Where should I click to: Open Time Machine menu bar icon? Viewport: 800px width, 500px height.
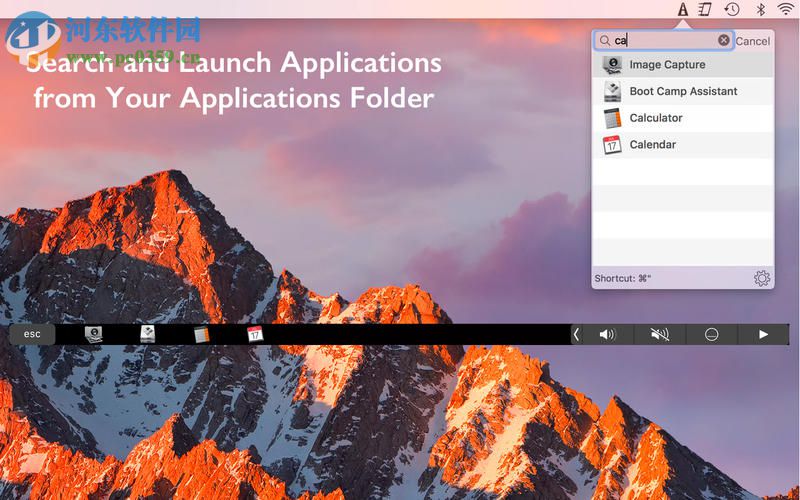click(732, 9)
